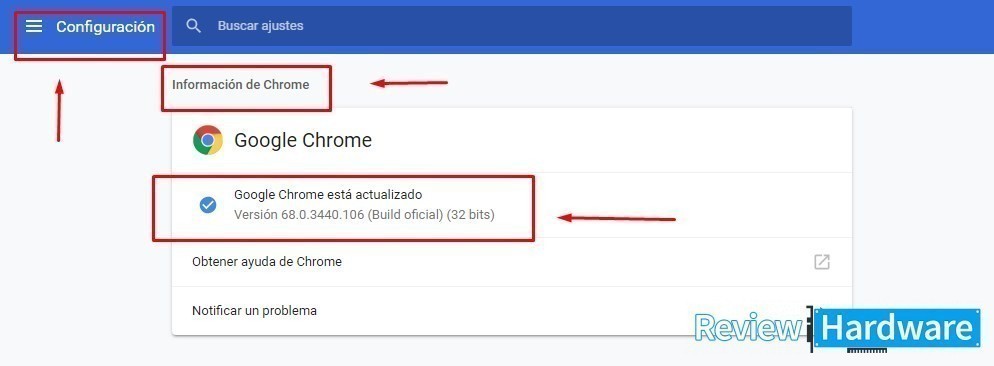Click the red arrow pointing up at Configuración
Image resolution: width=994 pixels, height=366 pixels.
(x=59, y=111)
